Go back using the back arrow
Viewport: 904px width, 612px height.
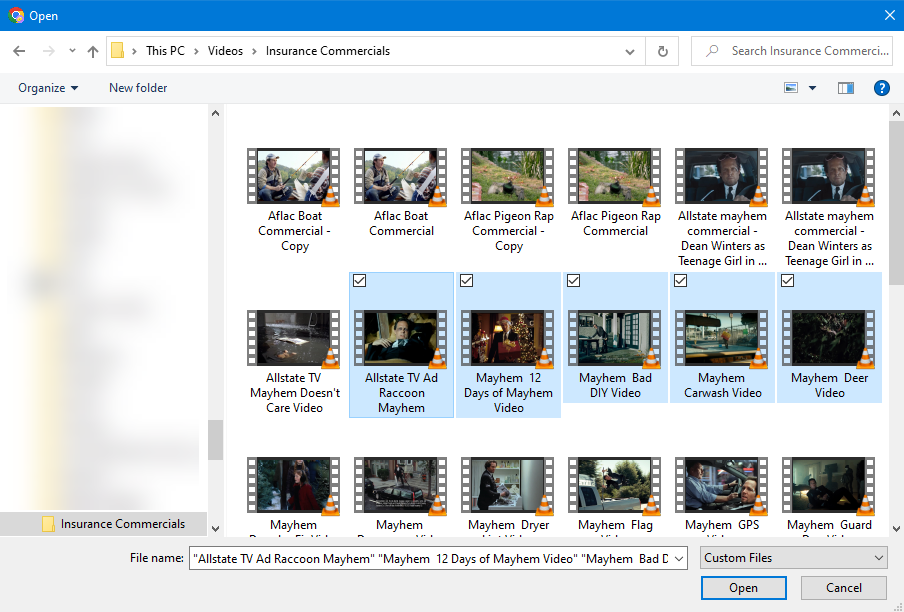click(19, 51)
